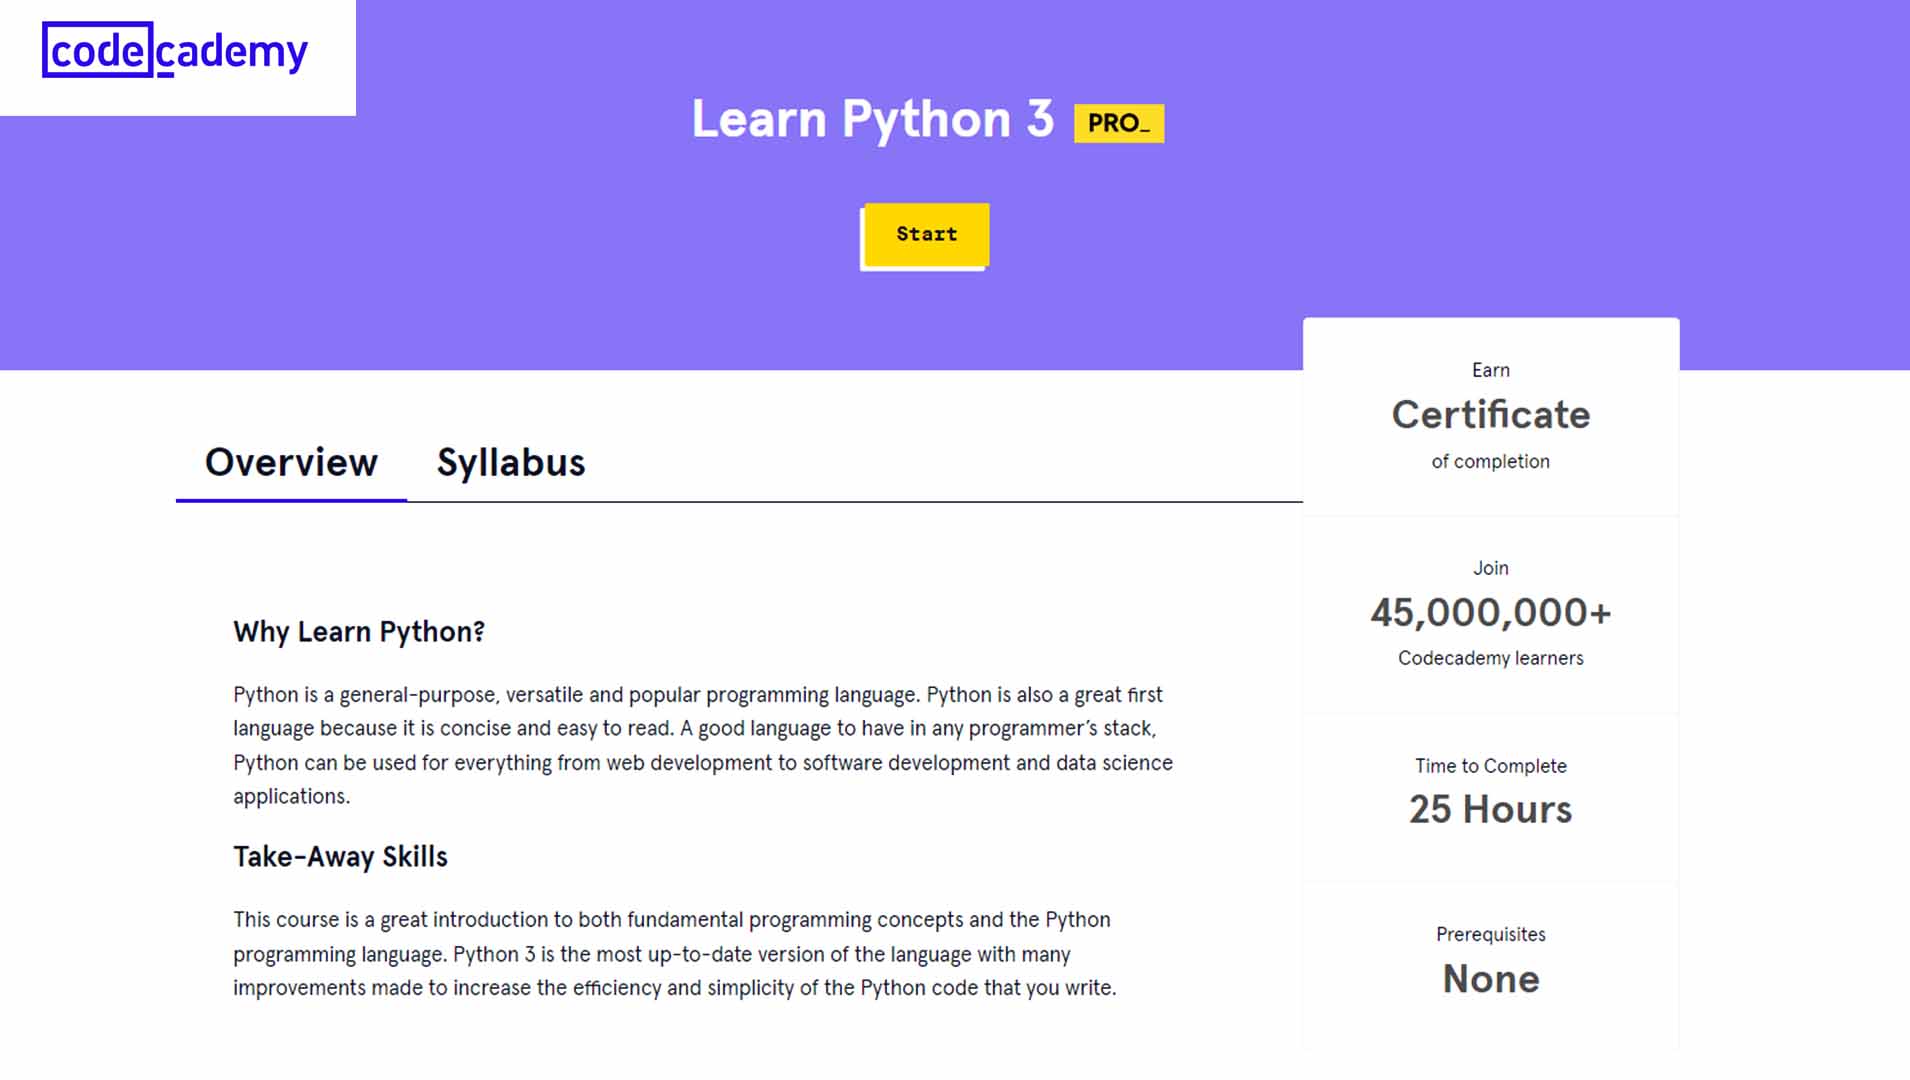Click the yellow Start button
The width and height of the screenshot is (1910, 1080).
coord(926,235)
